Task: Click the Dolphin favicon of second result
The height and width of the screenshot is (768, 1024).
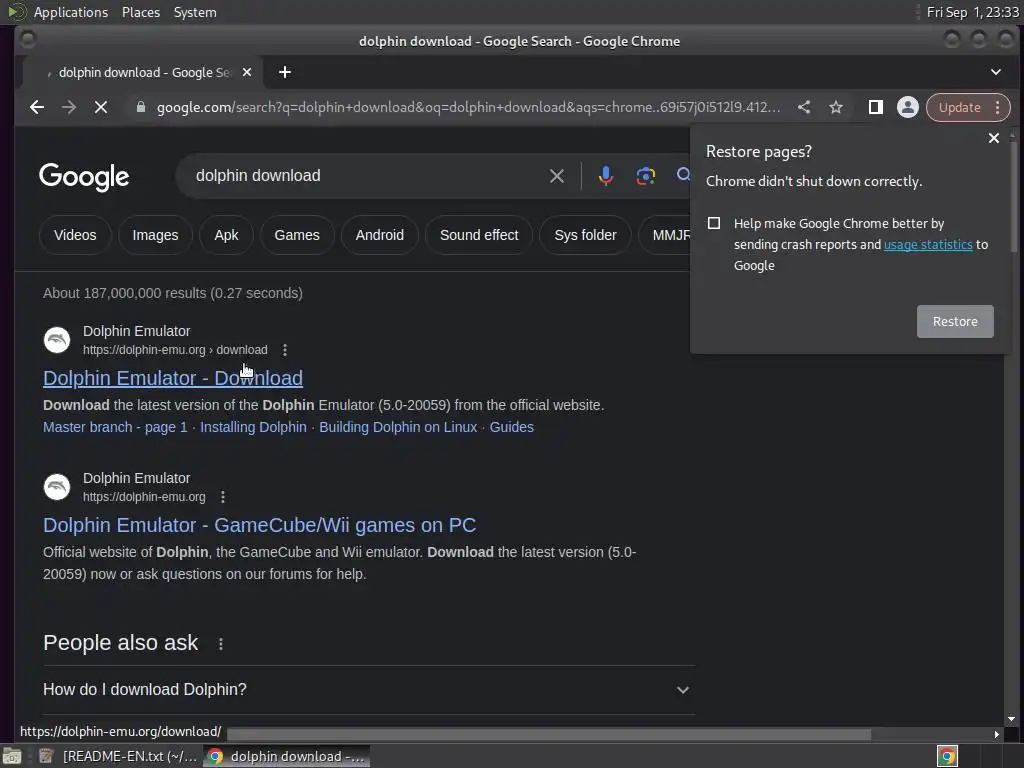Action: click(x=57, y=487)
